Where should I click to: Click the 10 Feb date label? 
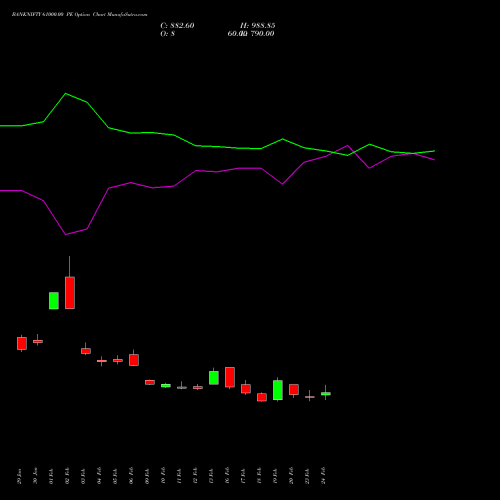coord(163,476)
